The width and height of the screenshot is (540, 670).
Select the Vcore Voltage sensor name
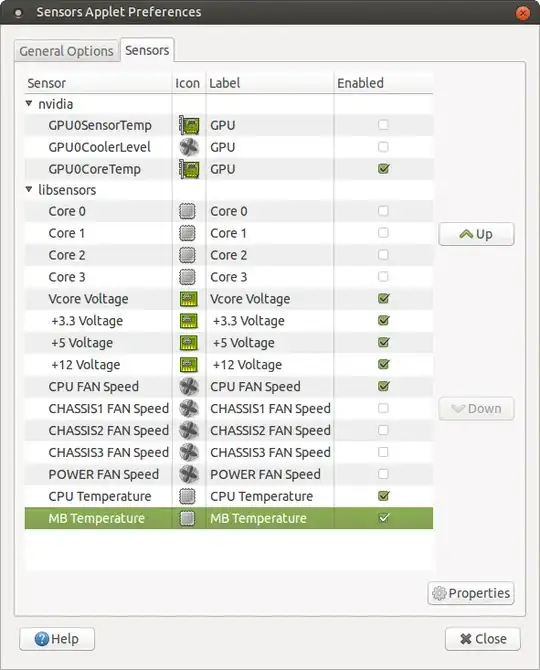pyautogui.click(x=88, y=299)
